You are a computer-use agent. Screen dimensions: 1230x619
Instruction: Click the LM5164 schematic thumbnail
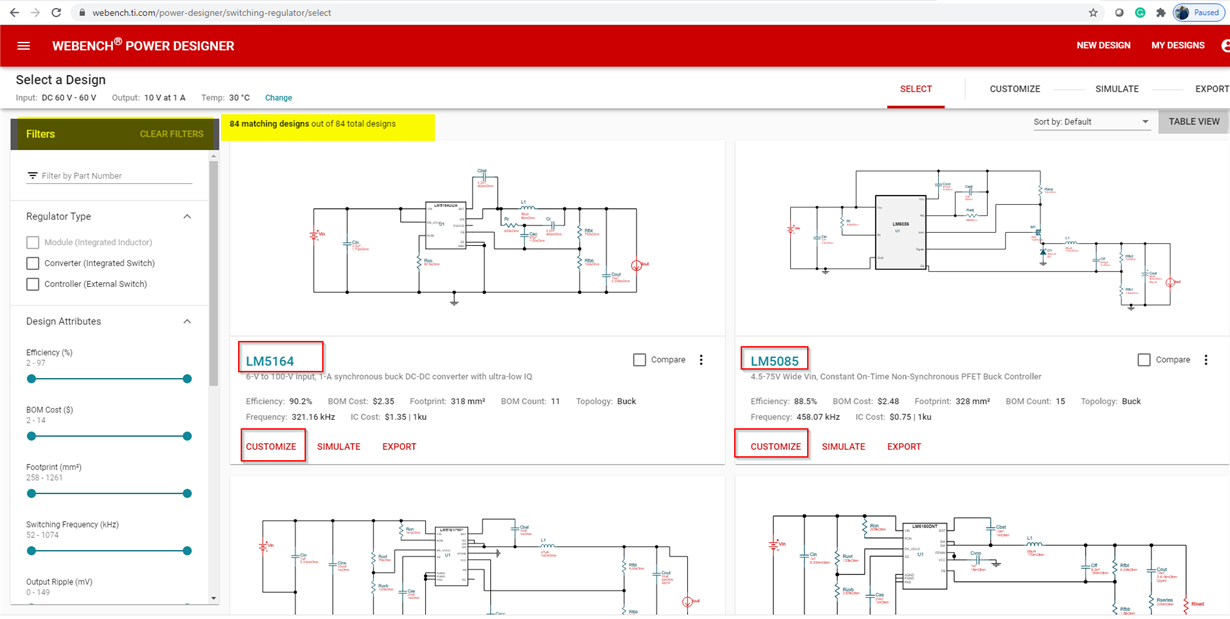point(477,238)
